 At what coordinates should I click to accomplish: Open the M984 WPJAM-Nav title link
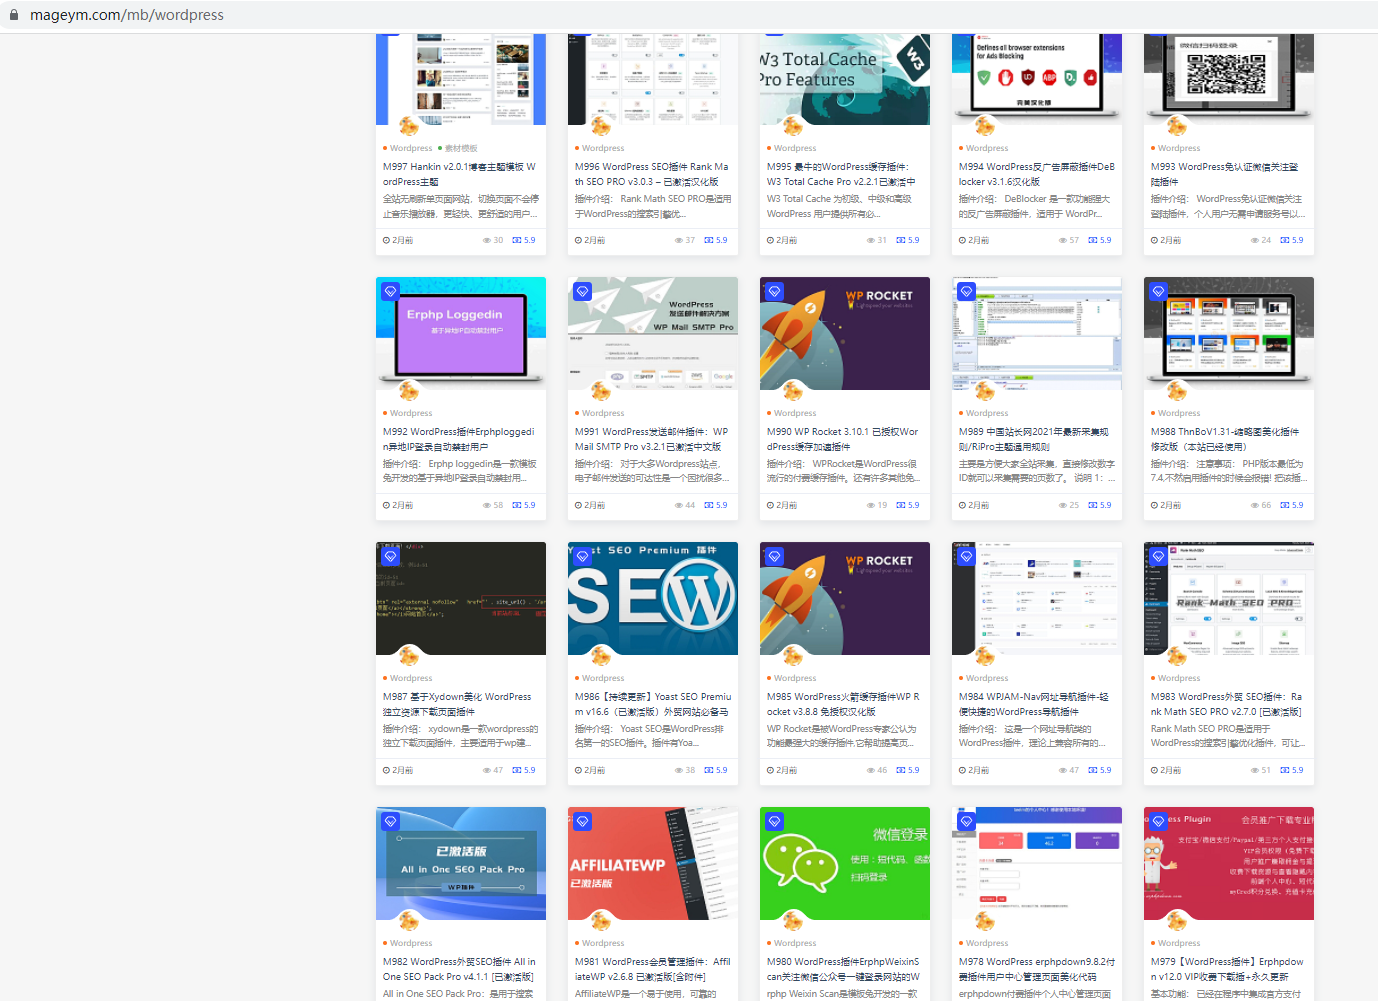pos(1033,704)
